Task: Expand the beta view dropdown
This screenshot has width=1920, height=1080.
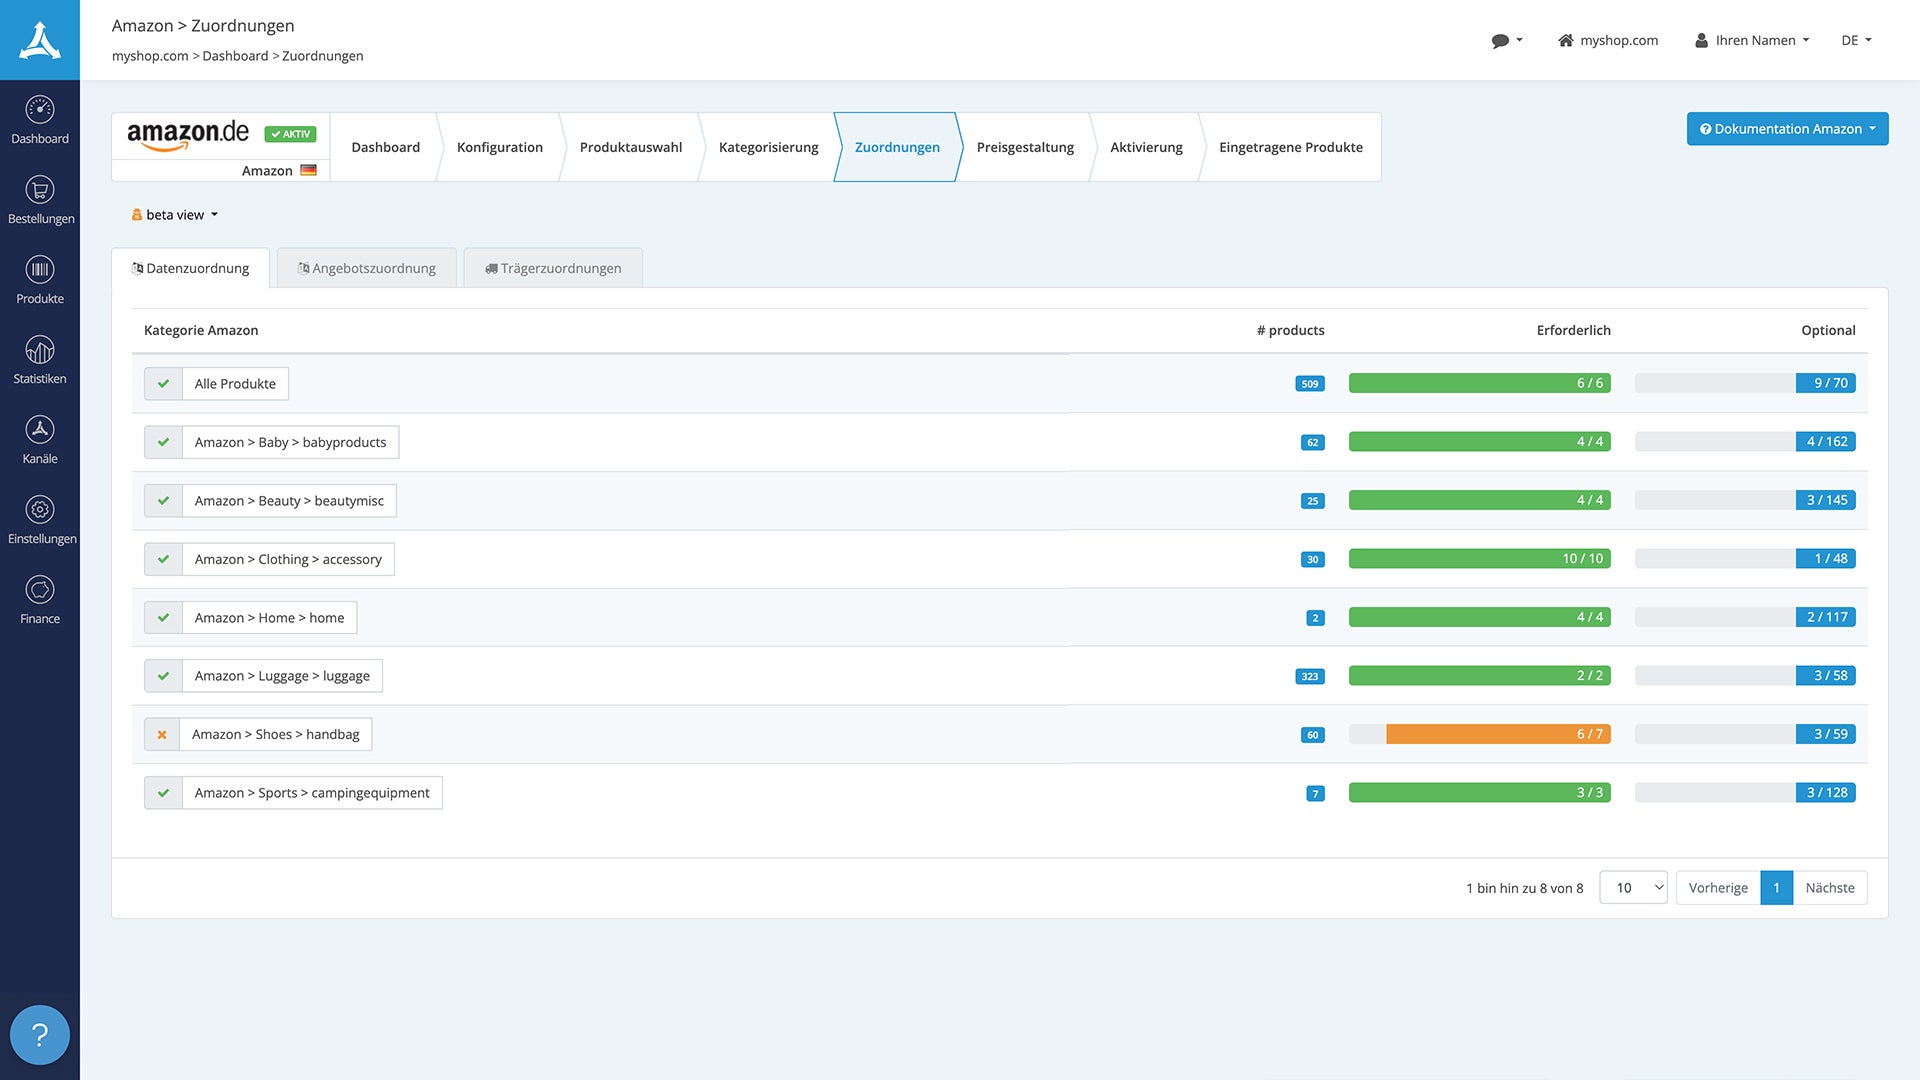Action: click(176, 215)
